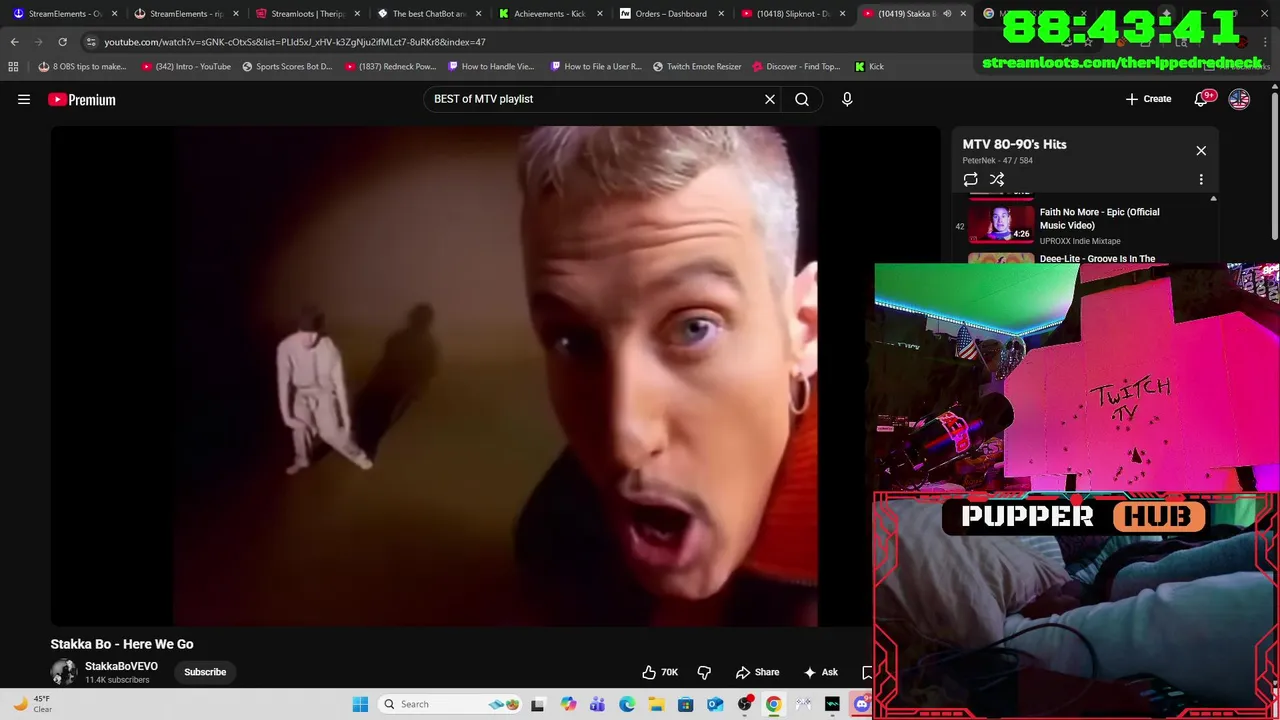The height and width of the screenshot is (720, 1280).
Task: Mute the Stakka Bo tab audio icon
Action: click(946, 14)
